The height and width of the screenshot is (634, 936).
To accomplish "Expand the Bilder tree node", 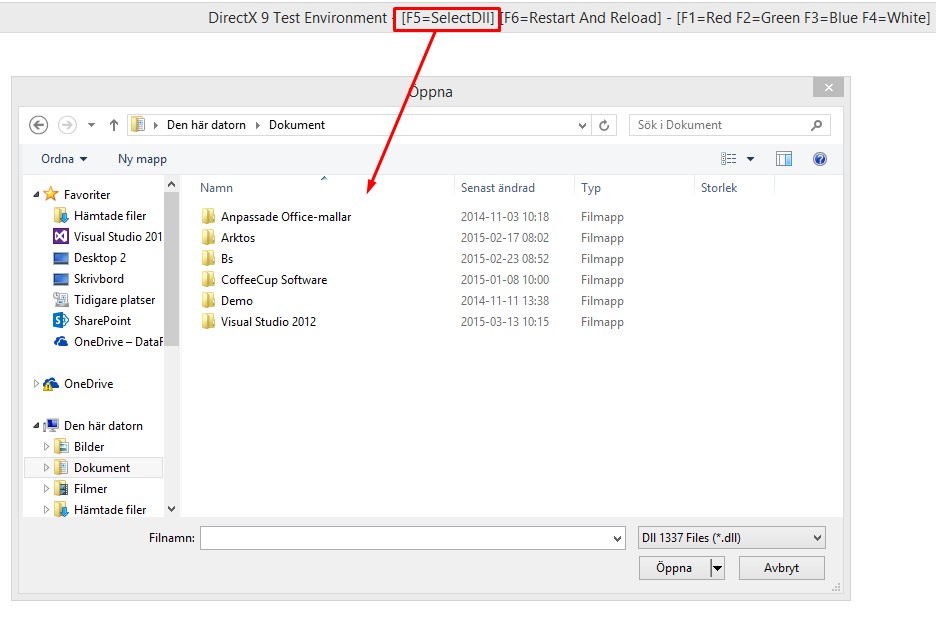I will tap(46, 447).
